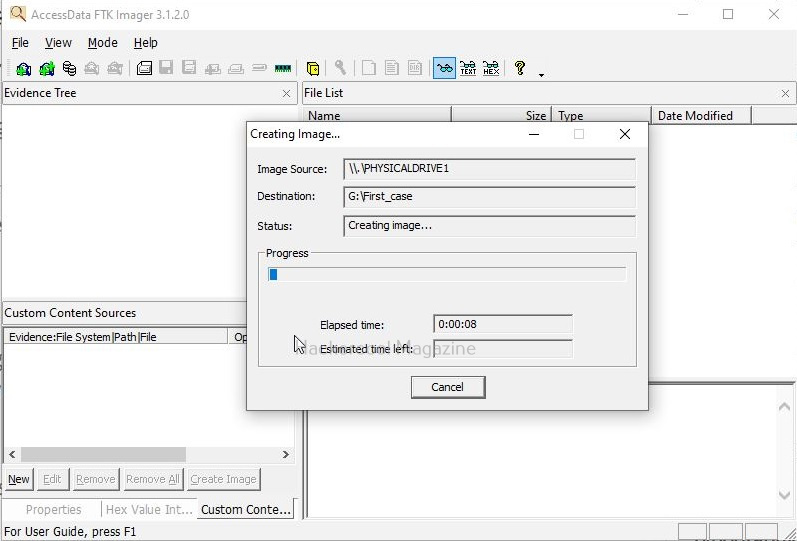Switch to the Properties tab
The image size is (797, 541).
click(53, 509)
